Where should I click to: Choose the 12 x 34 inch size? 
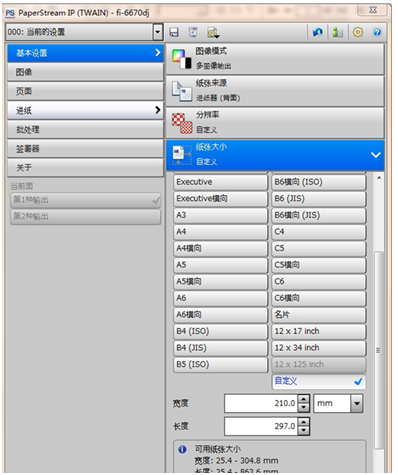tap(319, 348)
